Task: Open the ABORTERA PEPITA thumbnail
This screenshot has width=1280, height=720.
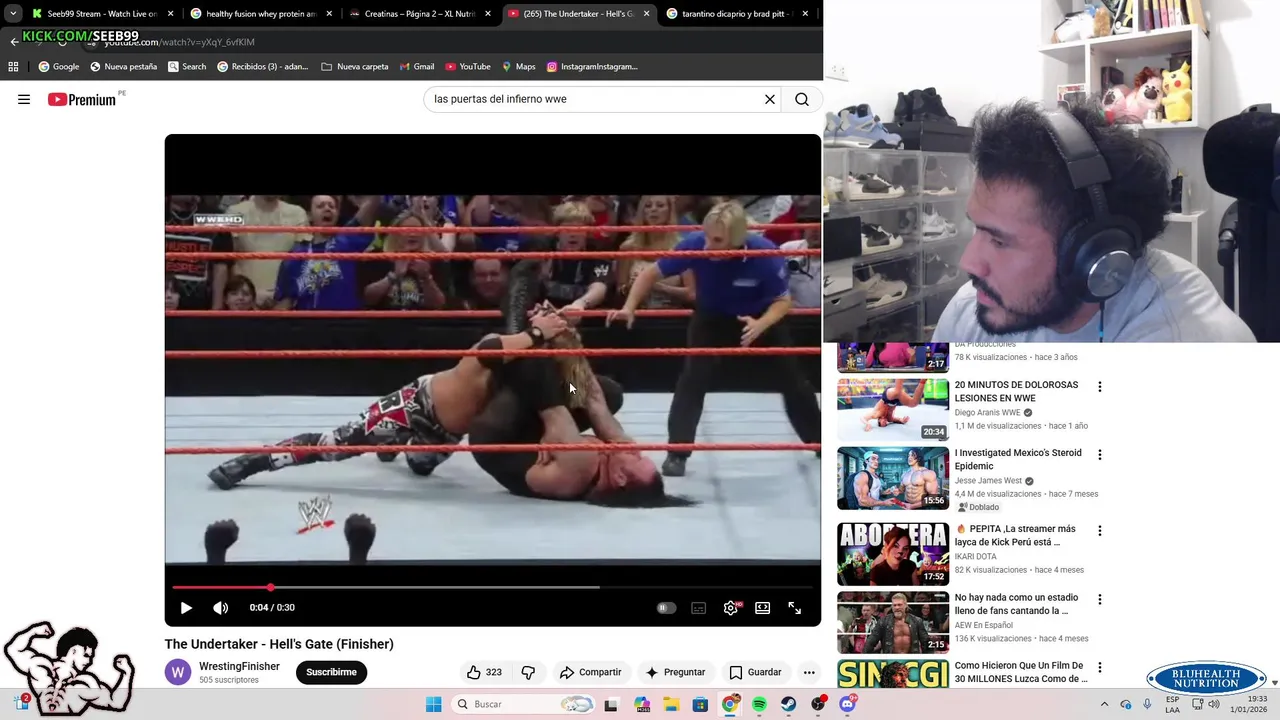Action: click(893, 554)
